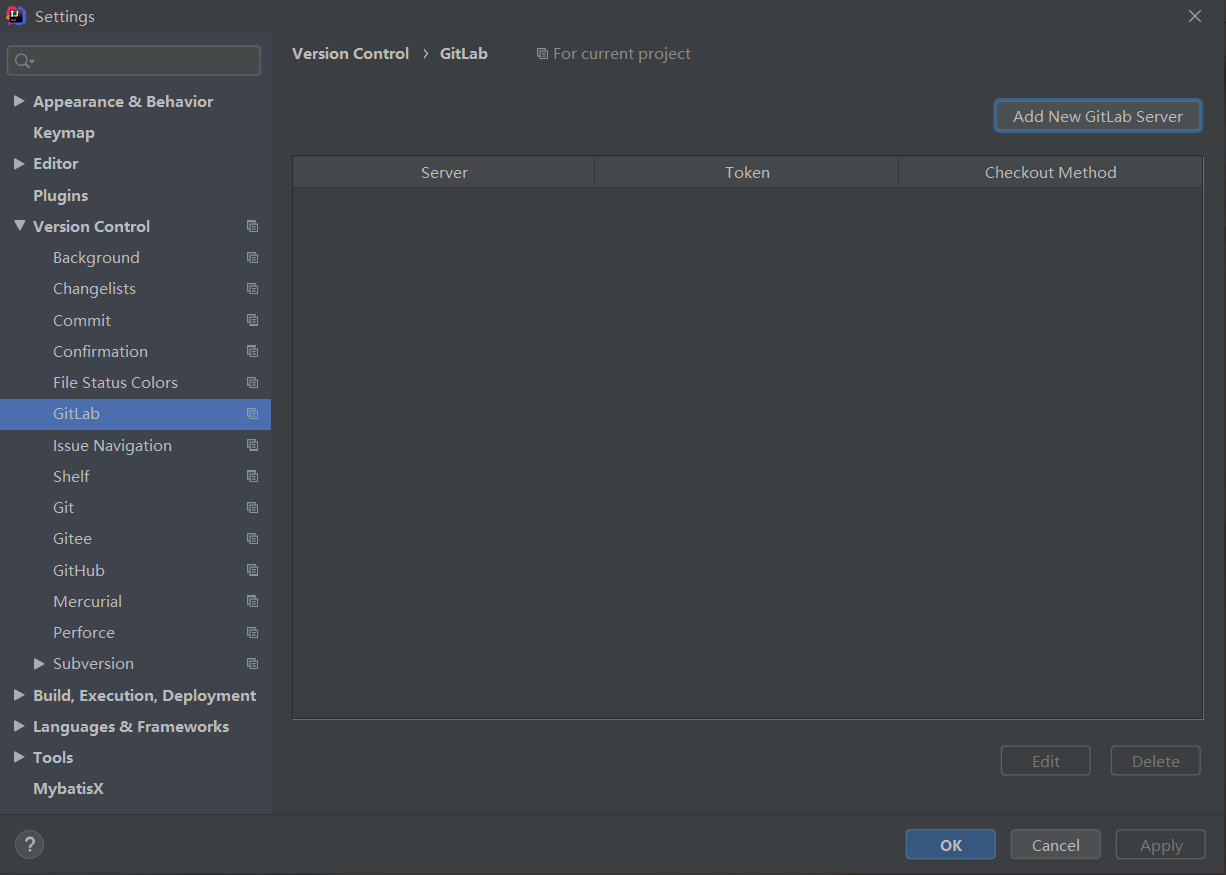This screenshot has height=875, width=1226.
Task: Click project-level icon next to Issue Navigation
Action: [x=252, y=445]
